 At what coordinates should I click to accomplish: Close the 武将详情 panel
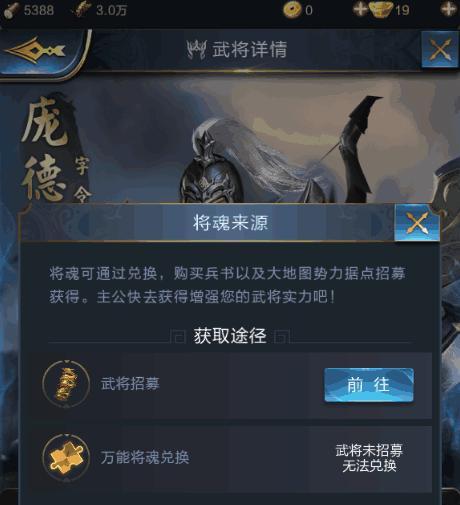[x=440, y=49]
